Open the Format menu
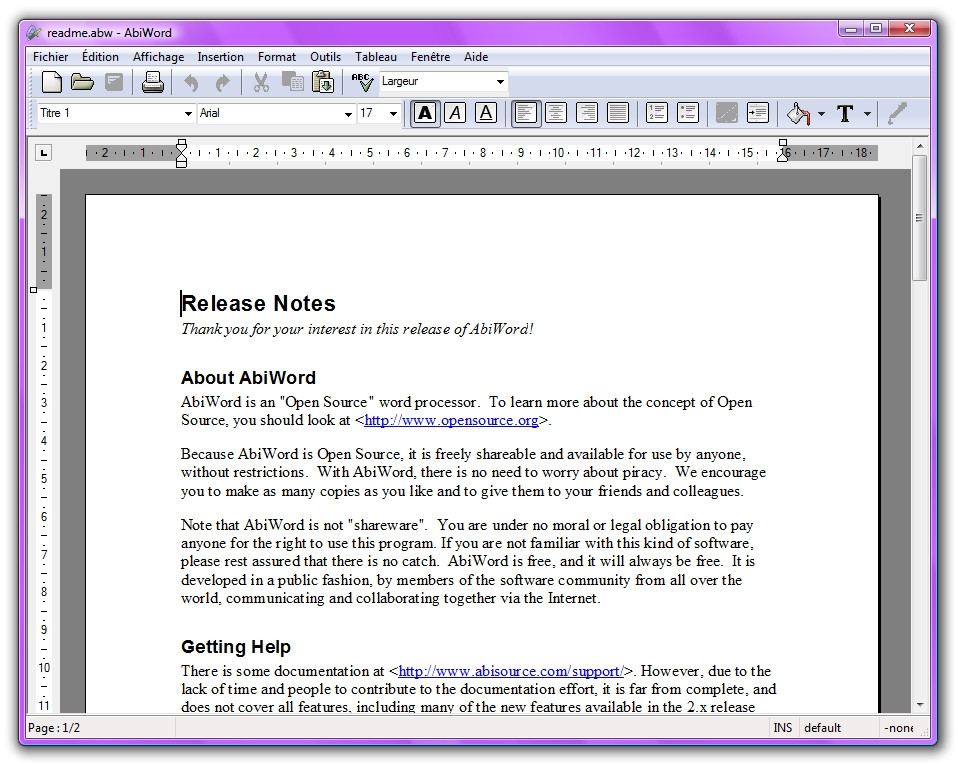The image size is (958, 764). click(276, 57)
